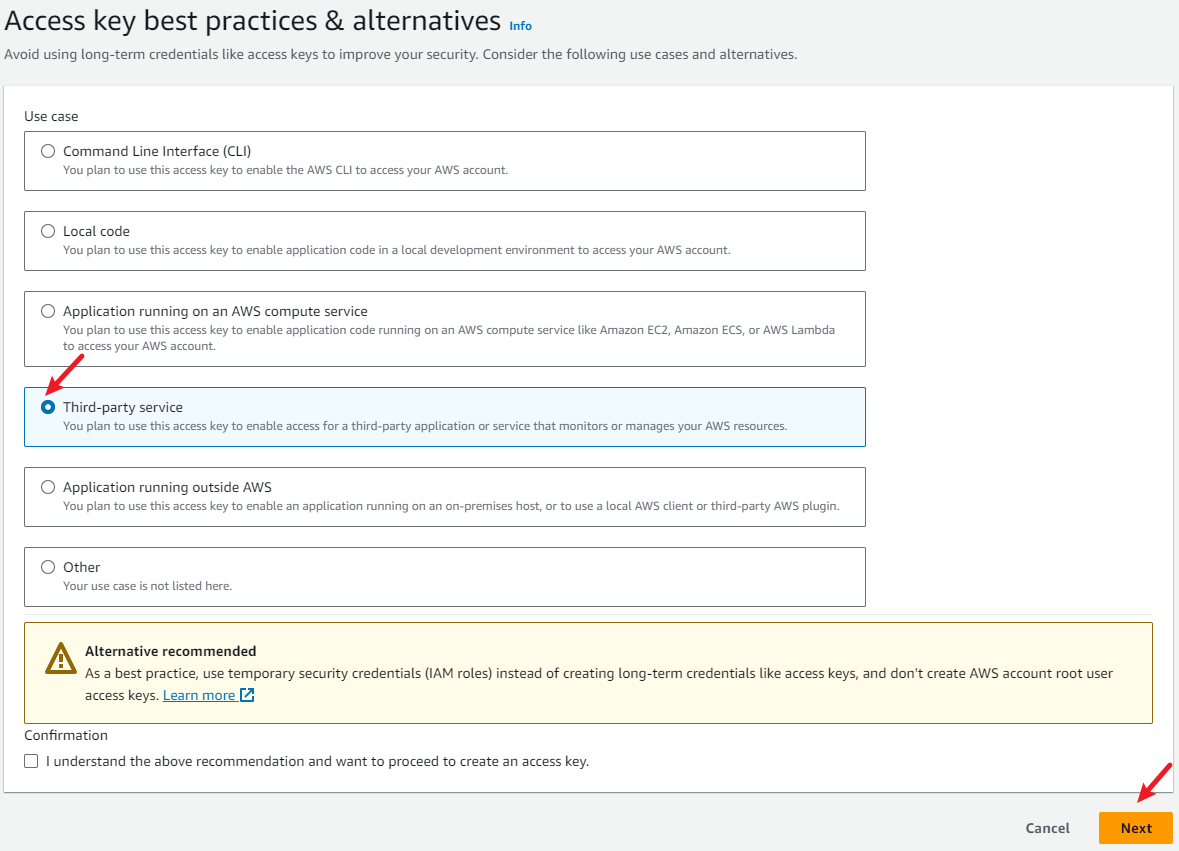Select Application running on an AWS compute service

point(48,311)
